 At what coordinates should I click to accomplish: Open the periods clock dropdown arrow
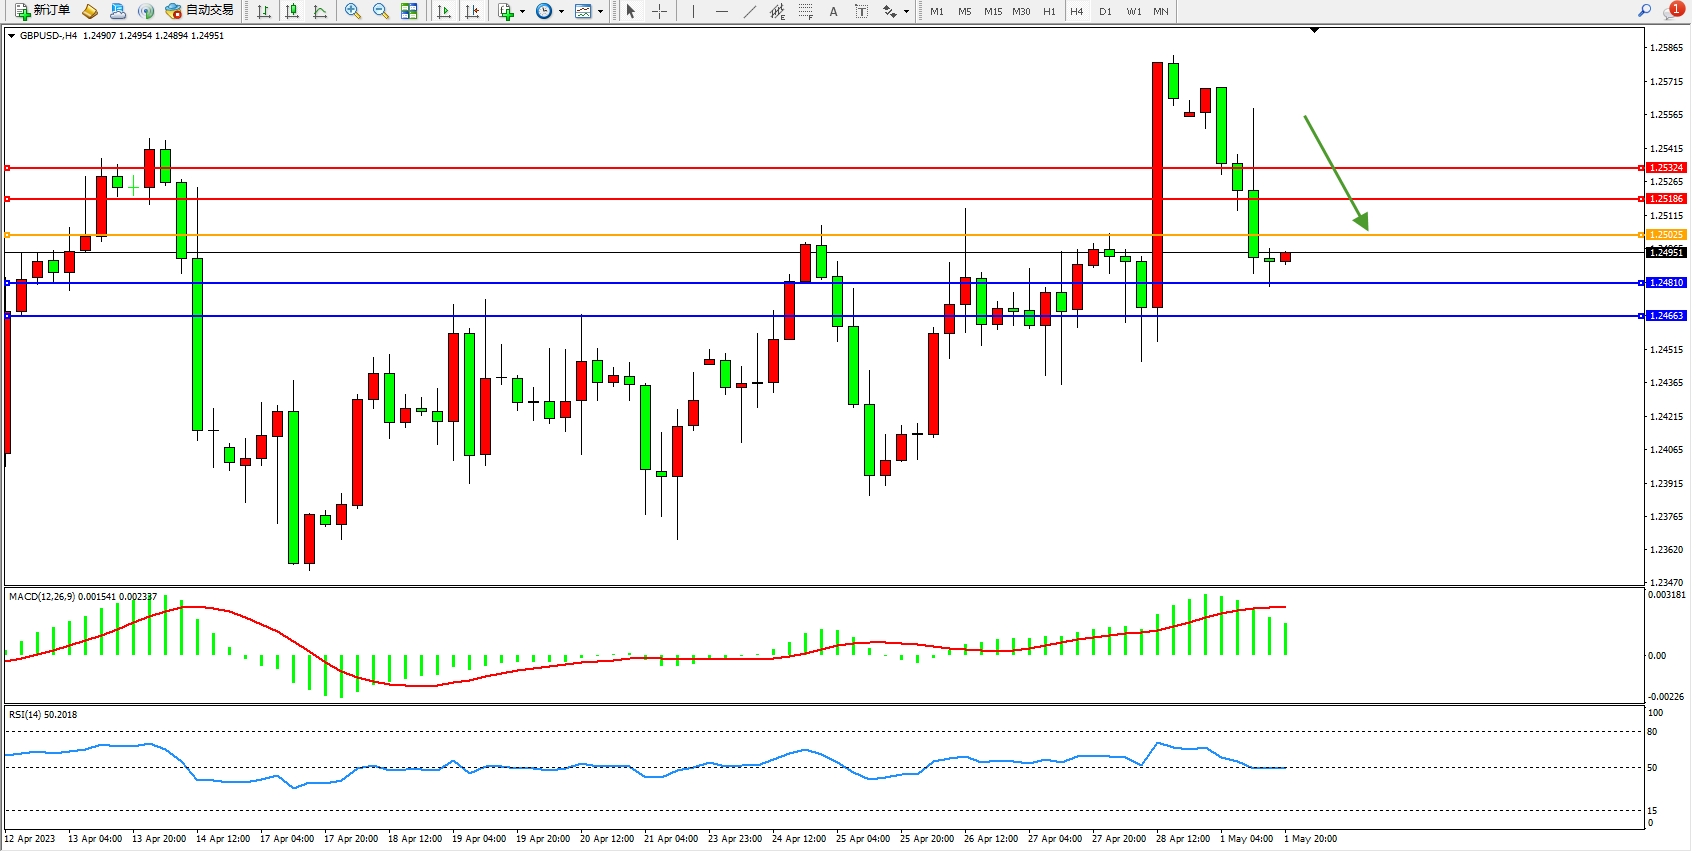point(561,12)
